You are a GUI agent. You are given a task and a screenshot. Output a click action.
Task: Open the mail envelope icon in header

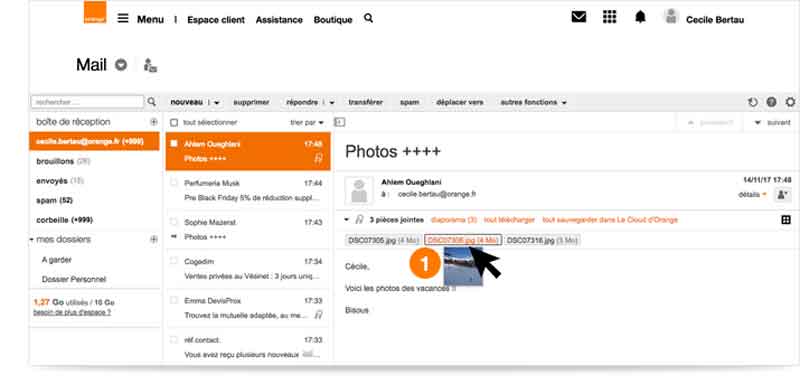pyautogui.click(x=579, y=17)
